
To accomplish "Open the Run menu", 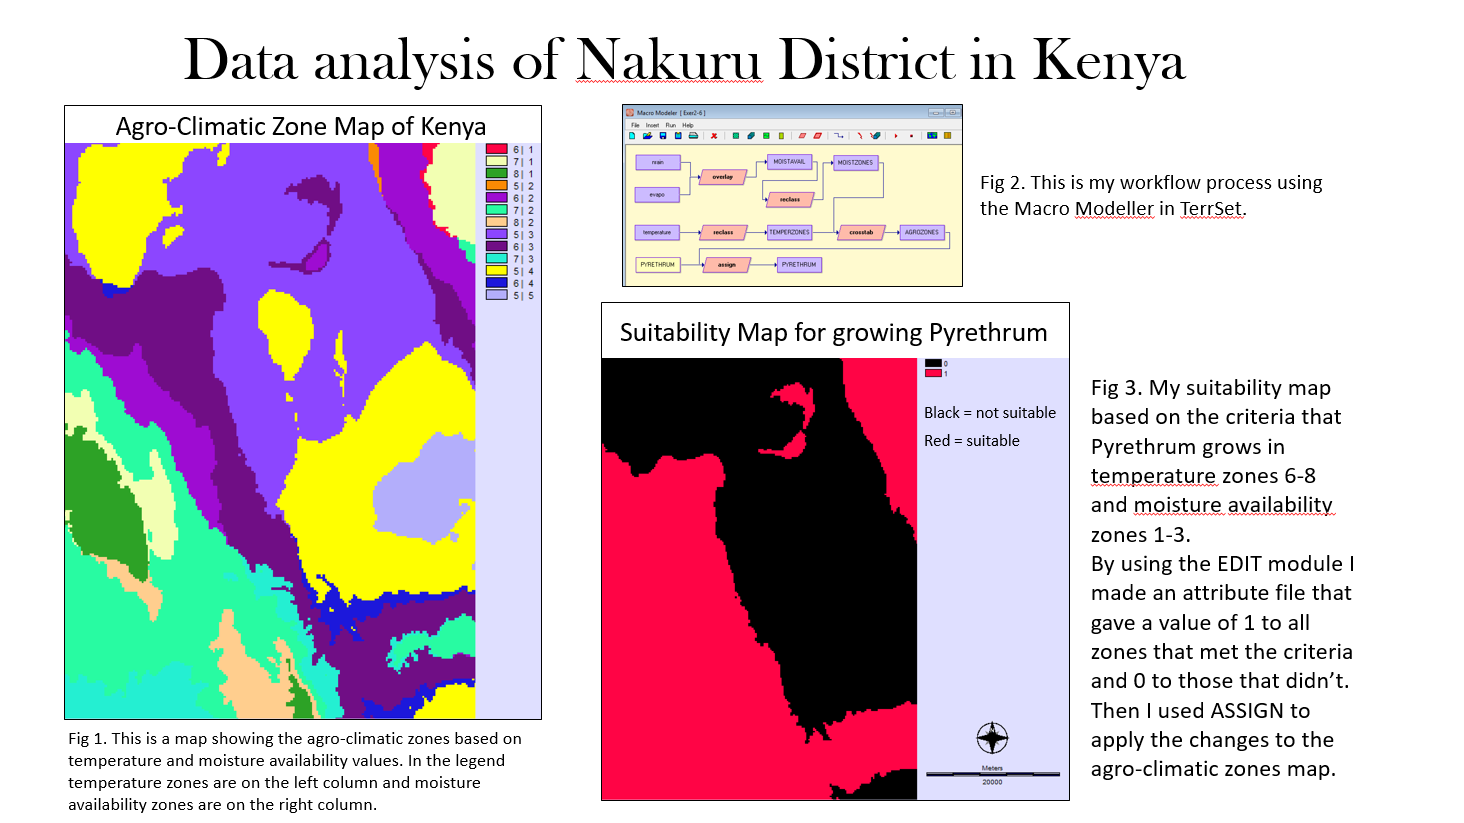I will click(671, 125).
